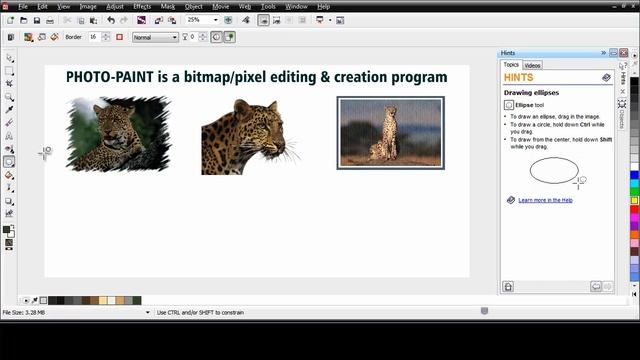Click the Hints home button at panel bottom
Viewport: 640px width, 360px height.
508,287
